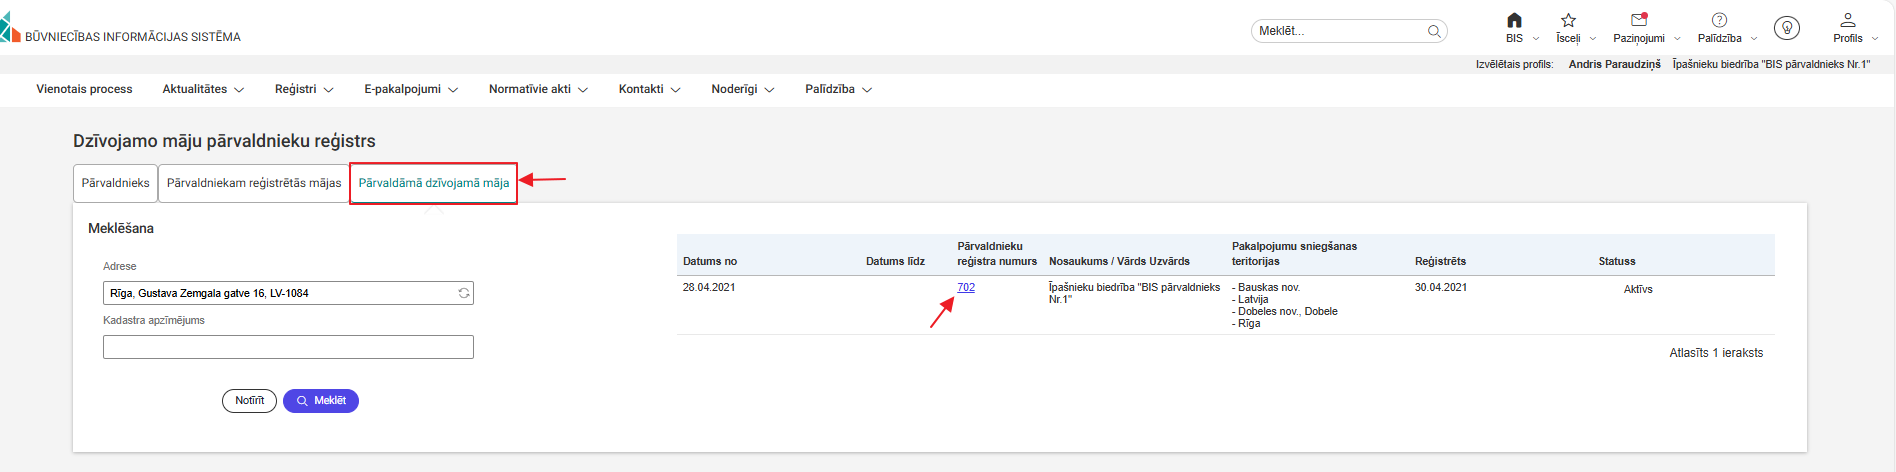Click the Palīdzība question mark icon
Image resolution: width=1896 pixels, height=472 pixels.
(1719, 21)
